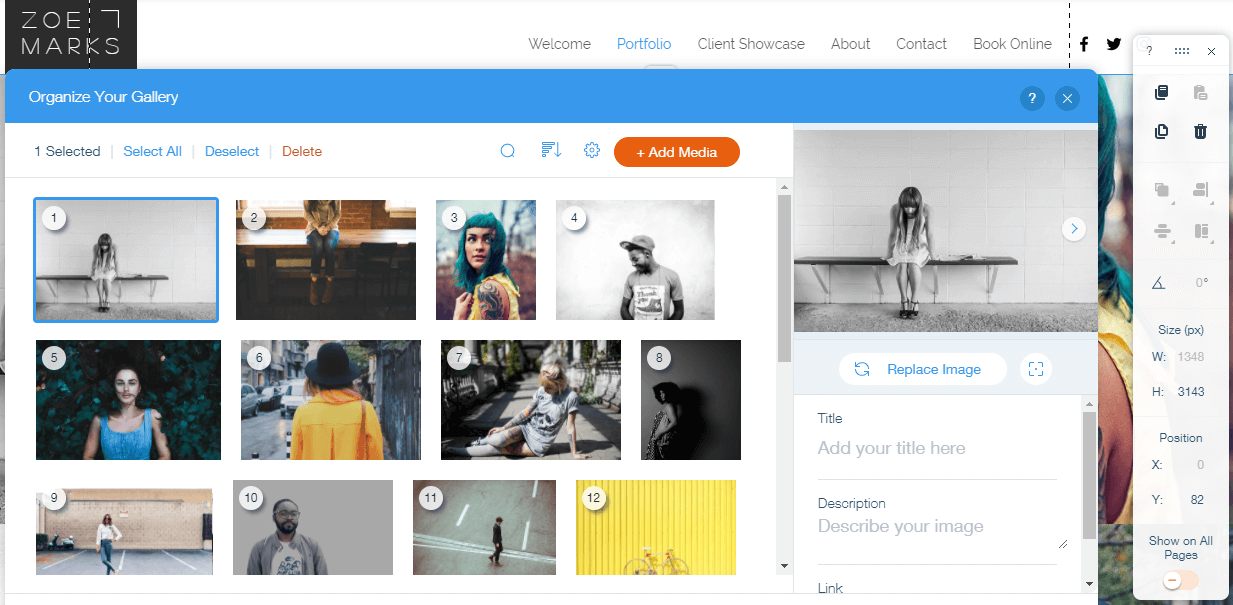Viewport: 1233px width, 605px height.
Task: Search the gallery media
Action: (x=507, y=150)
